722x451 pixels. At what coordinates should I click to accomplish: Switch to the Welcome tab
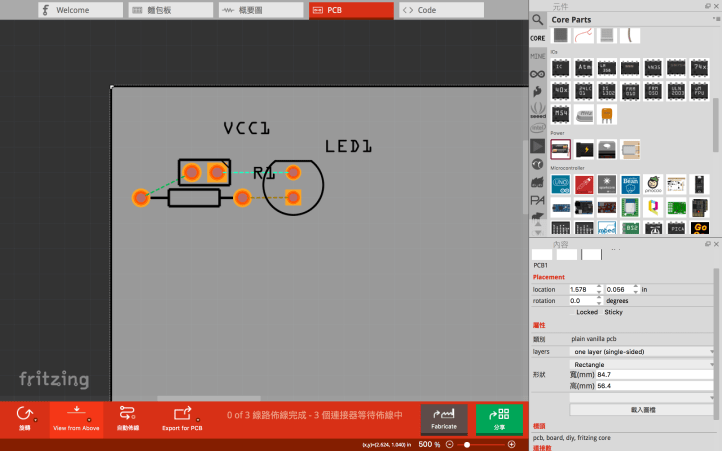(x=81, y=10)
